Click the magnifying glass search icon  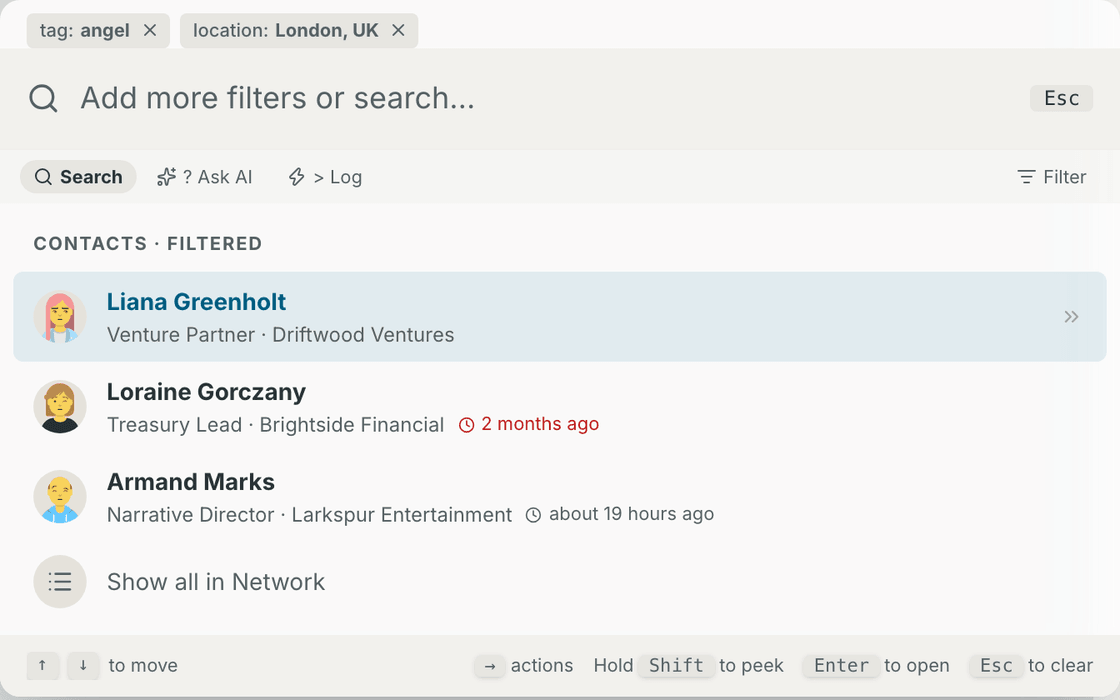tap(44, 99)
